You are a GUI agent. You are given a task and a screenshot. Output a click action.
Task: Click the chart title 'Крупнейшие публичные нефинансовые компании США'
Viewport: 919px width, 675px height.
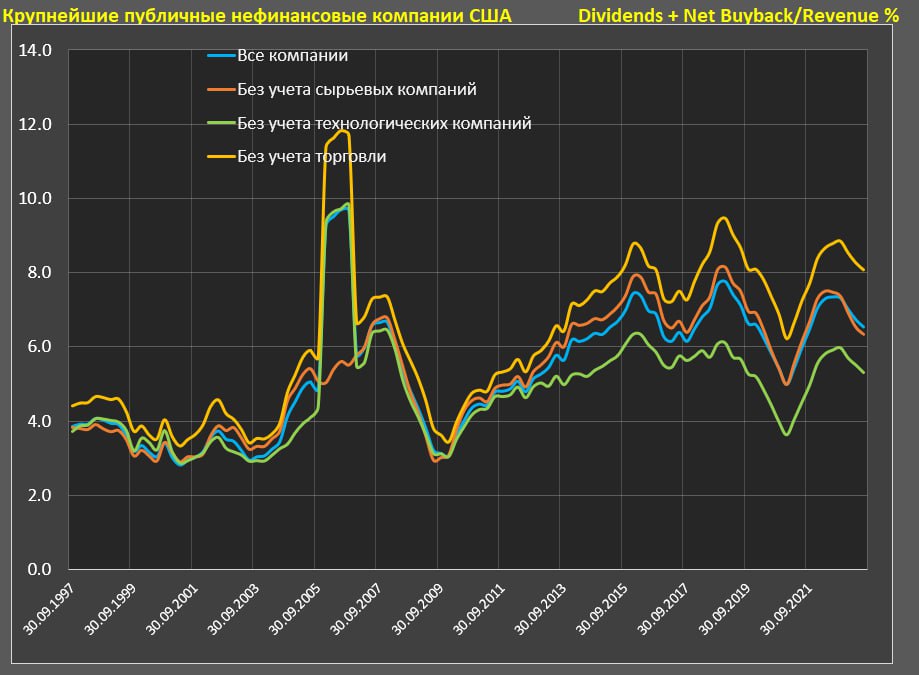pyautogui.click(x=257, y=15)
